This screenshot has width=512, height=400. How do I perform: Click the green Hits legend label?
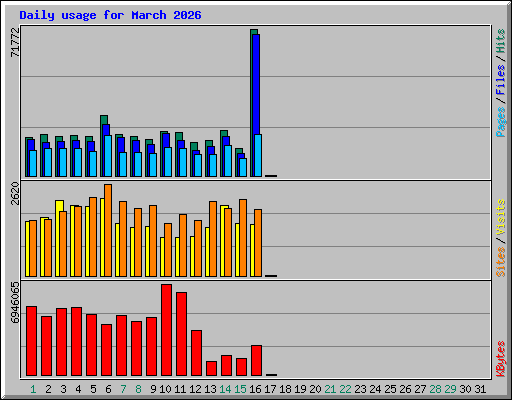coord(500,41)
